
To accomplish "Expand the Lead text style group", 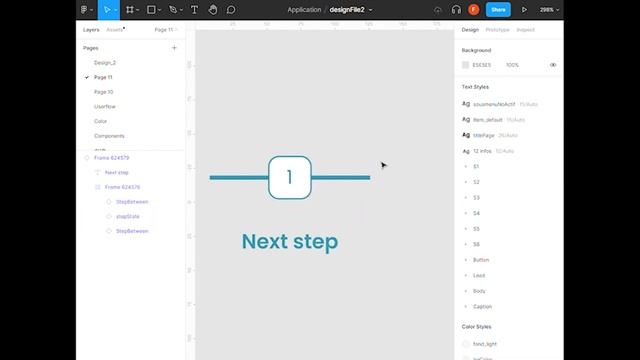I will pyautogui.click(x=466, y=275).
